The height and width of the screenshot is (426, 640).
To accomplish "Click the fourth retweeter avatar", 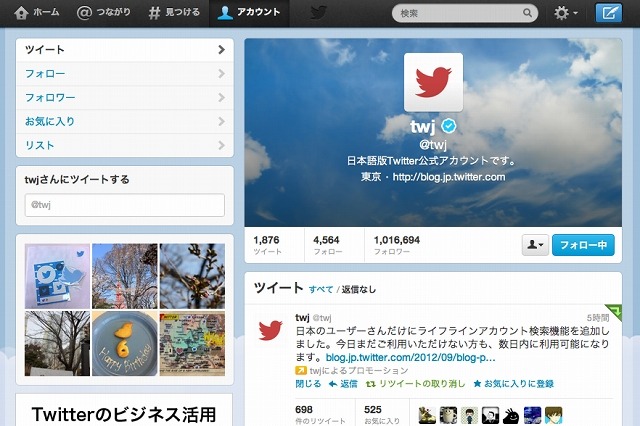I will tap(490, 415).
